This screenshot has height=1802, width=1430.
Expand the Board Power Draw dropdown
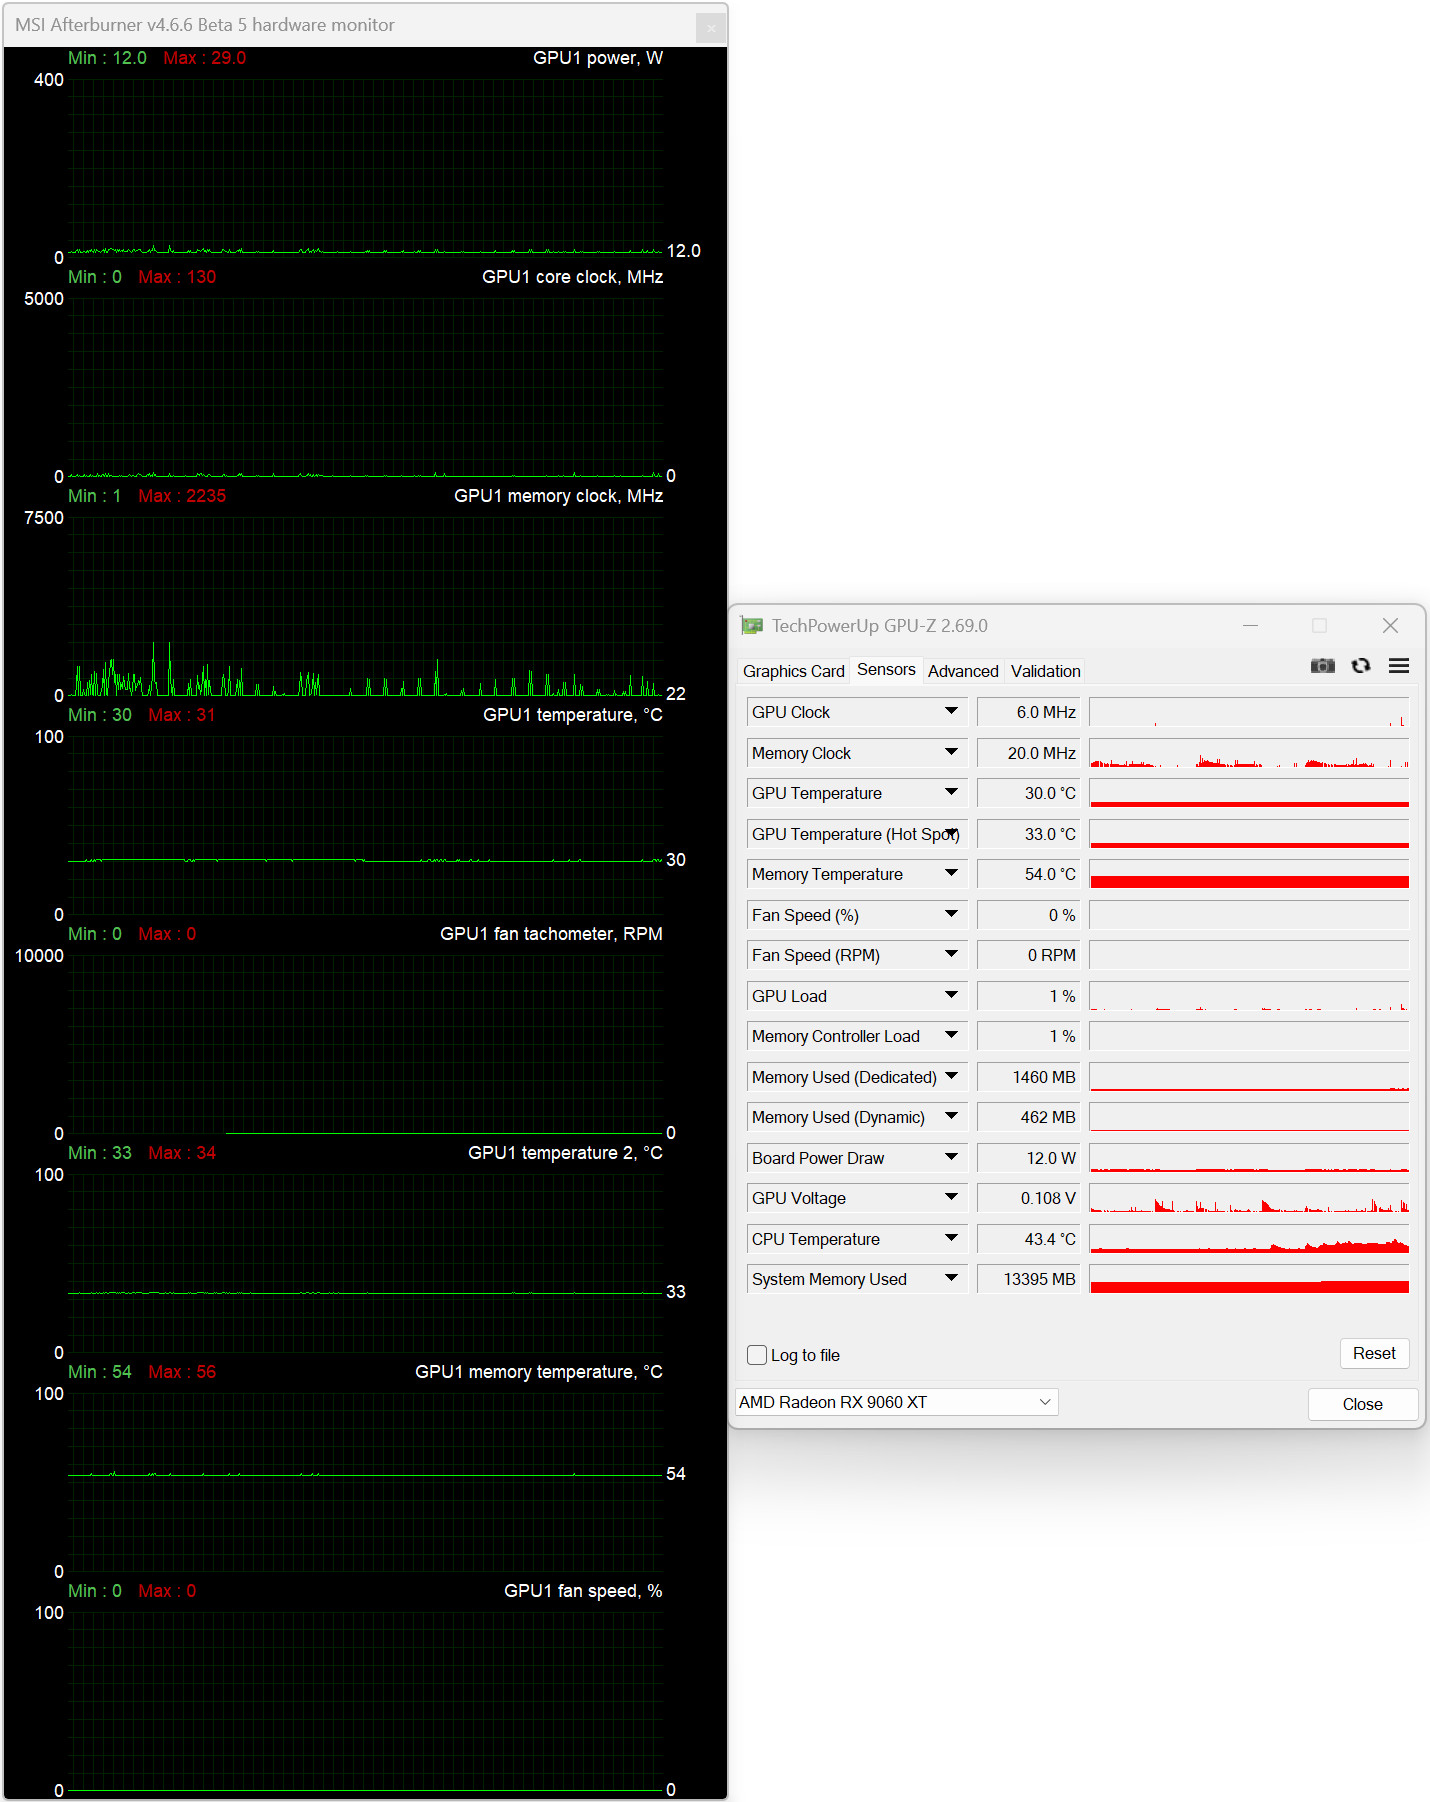pyautogui.click(x=951, y=1158)
